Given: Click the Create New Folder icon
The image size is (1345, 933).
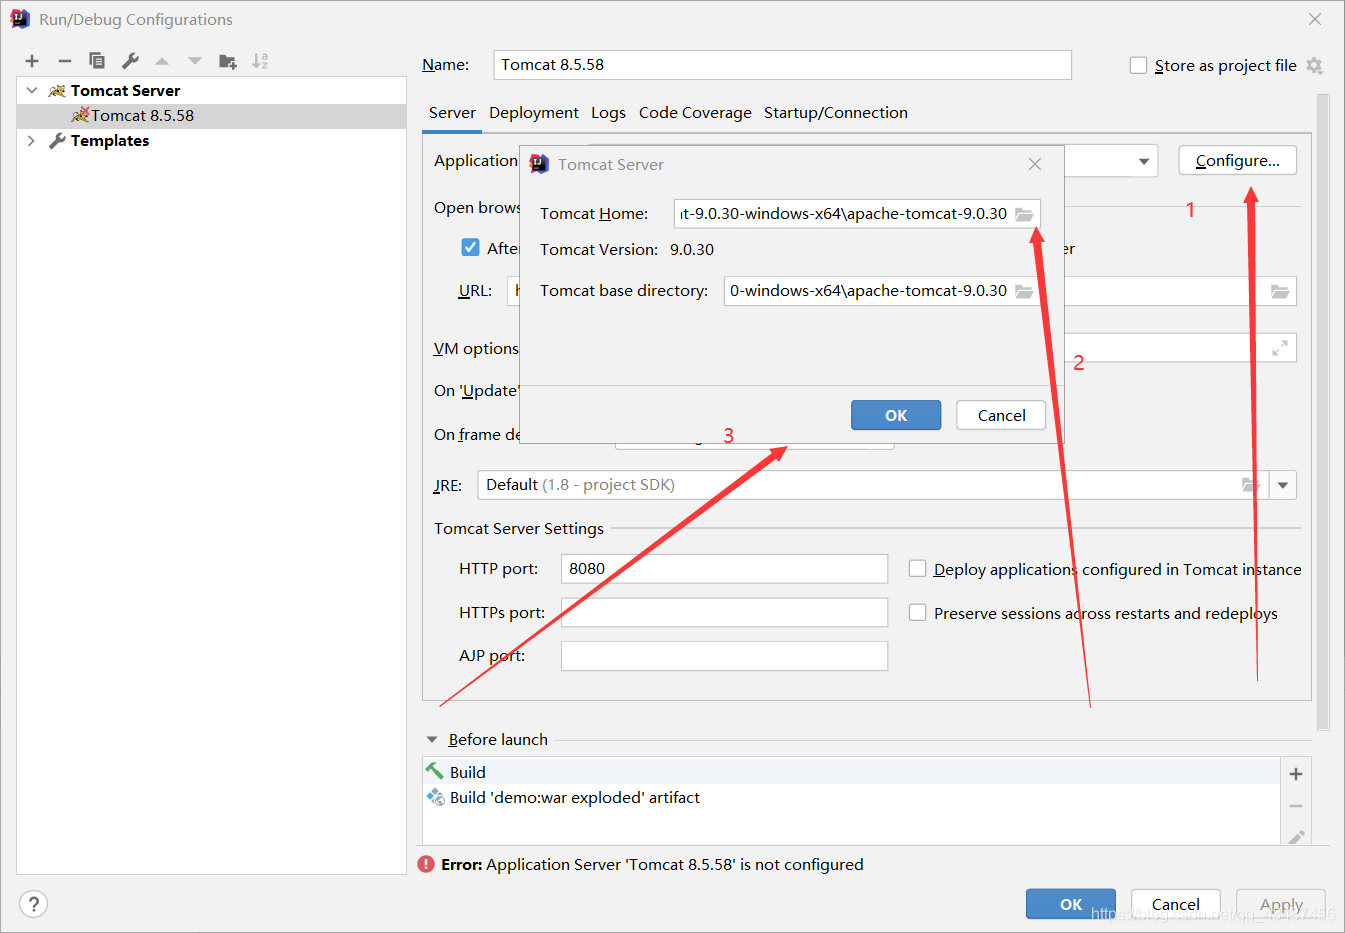Looking at the screenshot, I should click(x=228, y=61).
